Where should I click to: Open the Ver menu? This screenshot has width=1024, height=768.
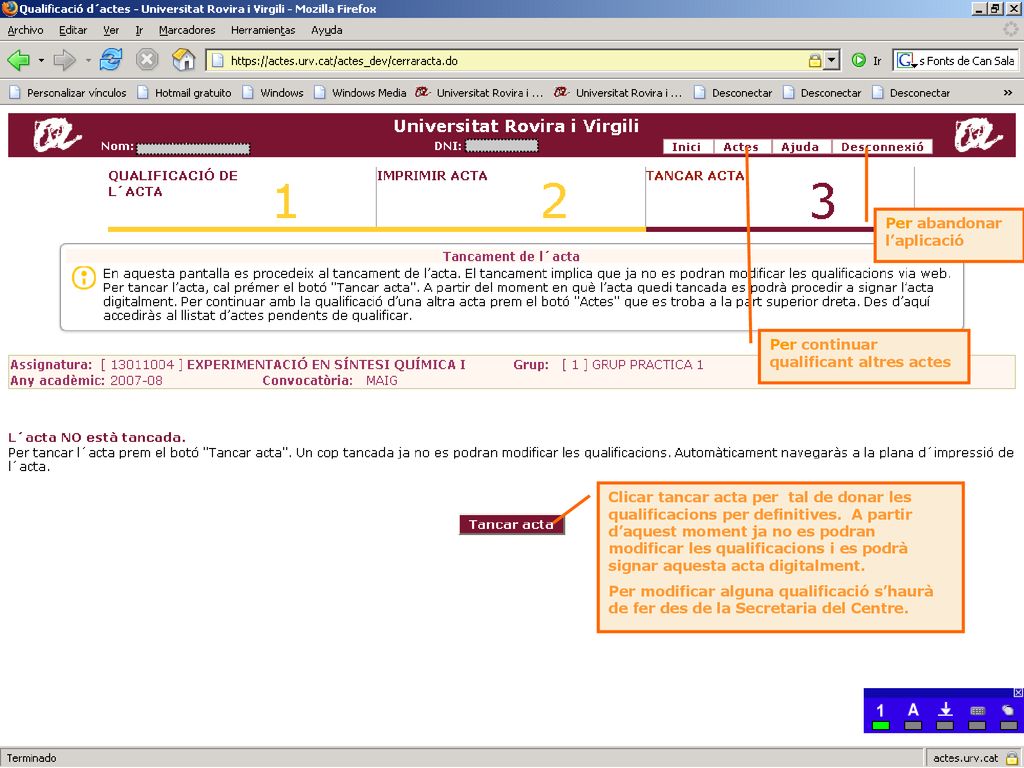coord(111,30)
